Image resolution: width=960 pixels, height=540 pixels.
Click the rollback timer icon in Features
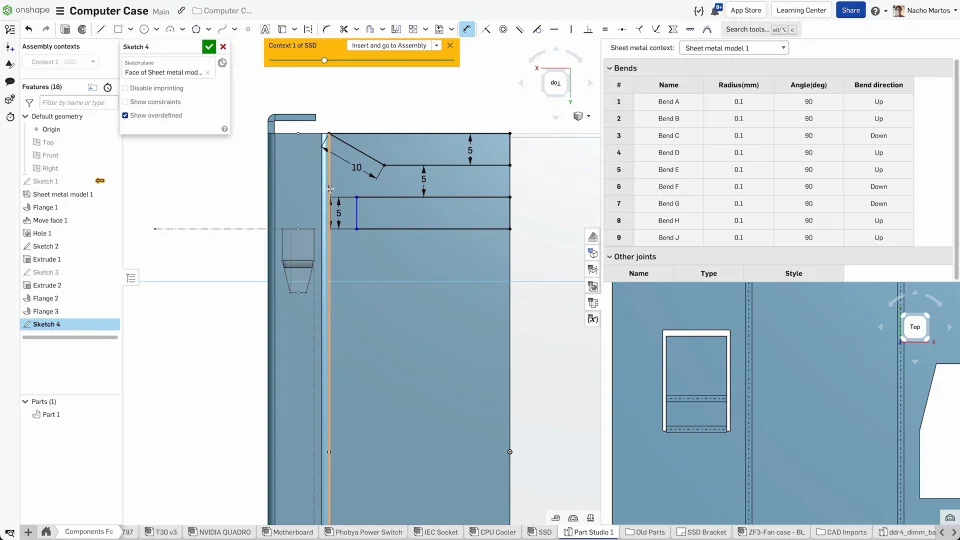[x=108, y=87]
